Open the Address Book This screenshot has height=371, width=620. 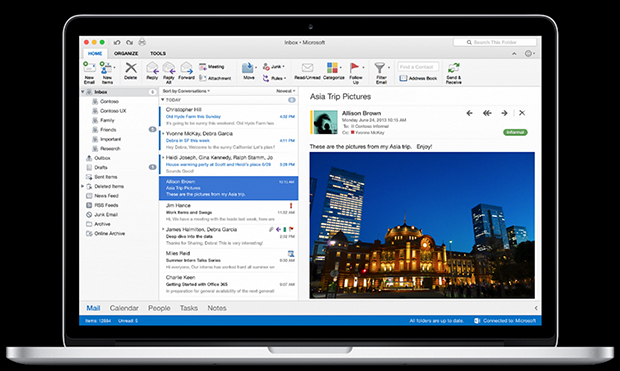[418, 78]
